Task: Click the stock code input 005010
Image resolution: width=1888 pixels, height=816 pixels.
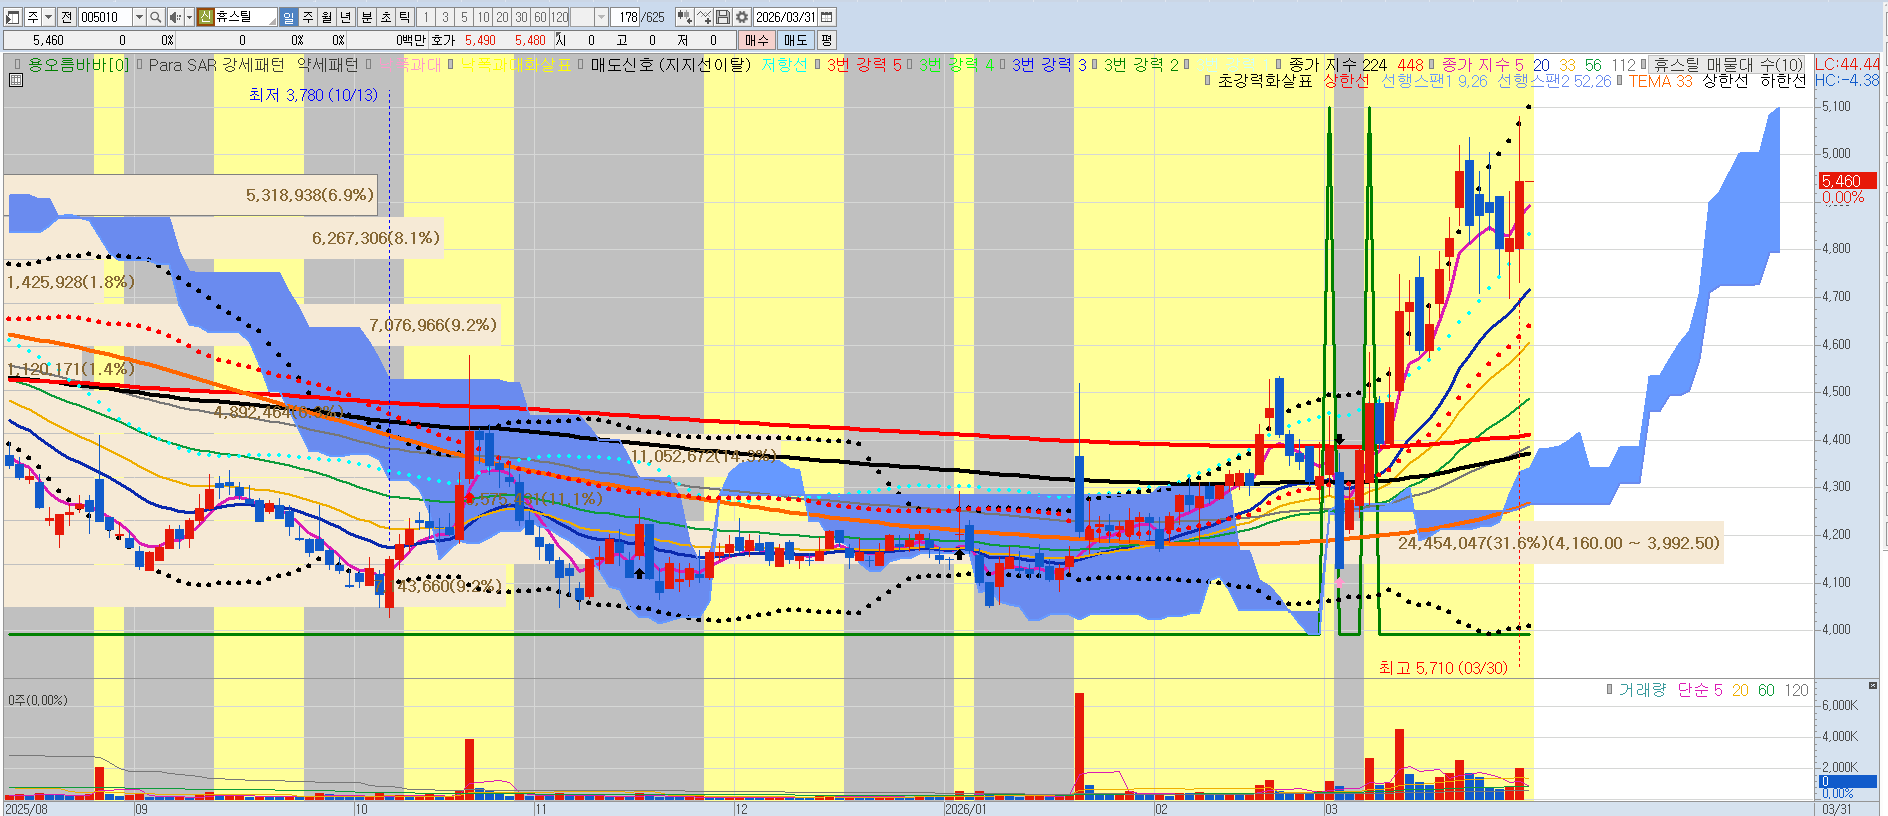Action: tap(105, 17)
